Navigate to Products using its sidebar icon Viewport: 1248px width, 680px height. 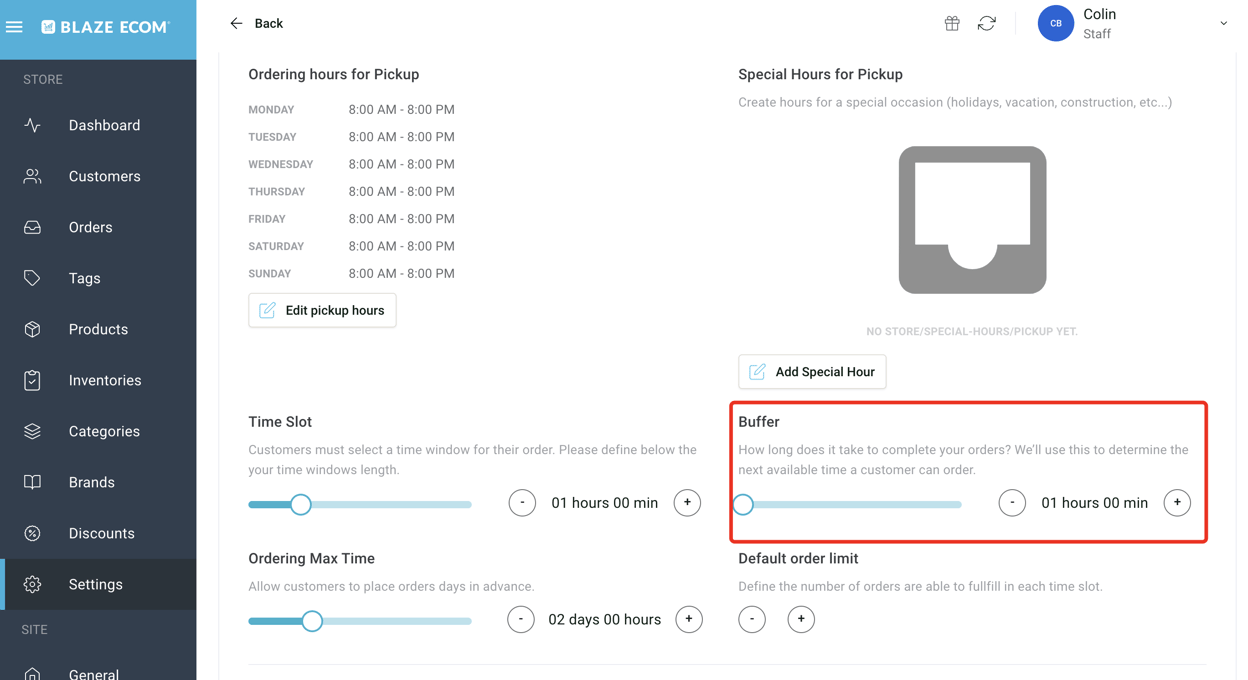point(33,329)
